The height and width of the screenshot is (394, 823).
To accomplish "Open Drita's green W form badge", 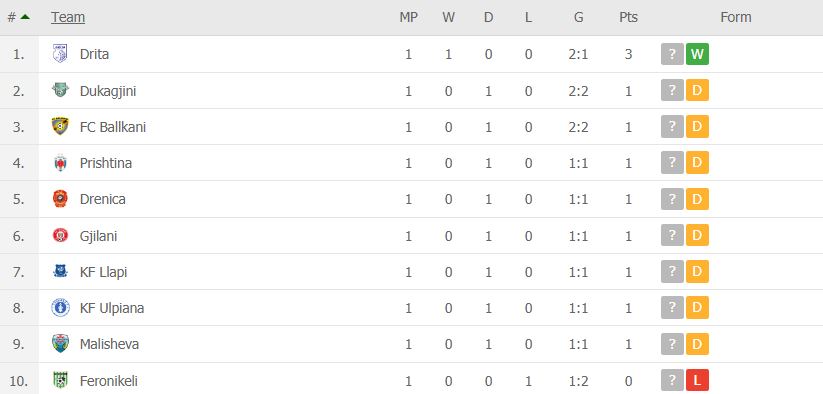I will click(x=697, y=54).
